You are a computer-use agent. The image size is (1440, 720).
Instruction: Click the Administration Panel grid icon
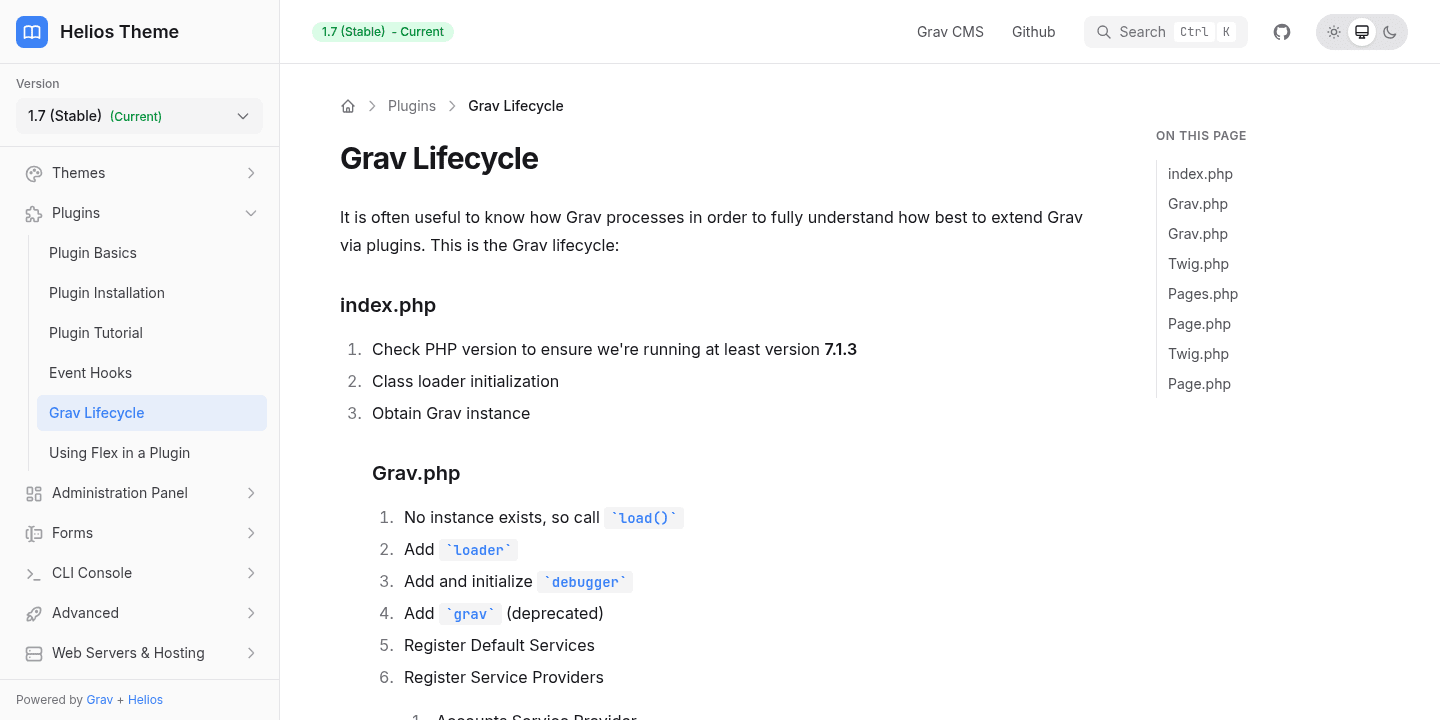tap(34, 493)
